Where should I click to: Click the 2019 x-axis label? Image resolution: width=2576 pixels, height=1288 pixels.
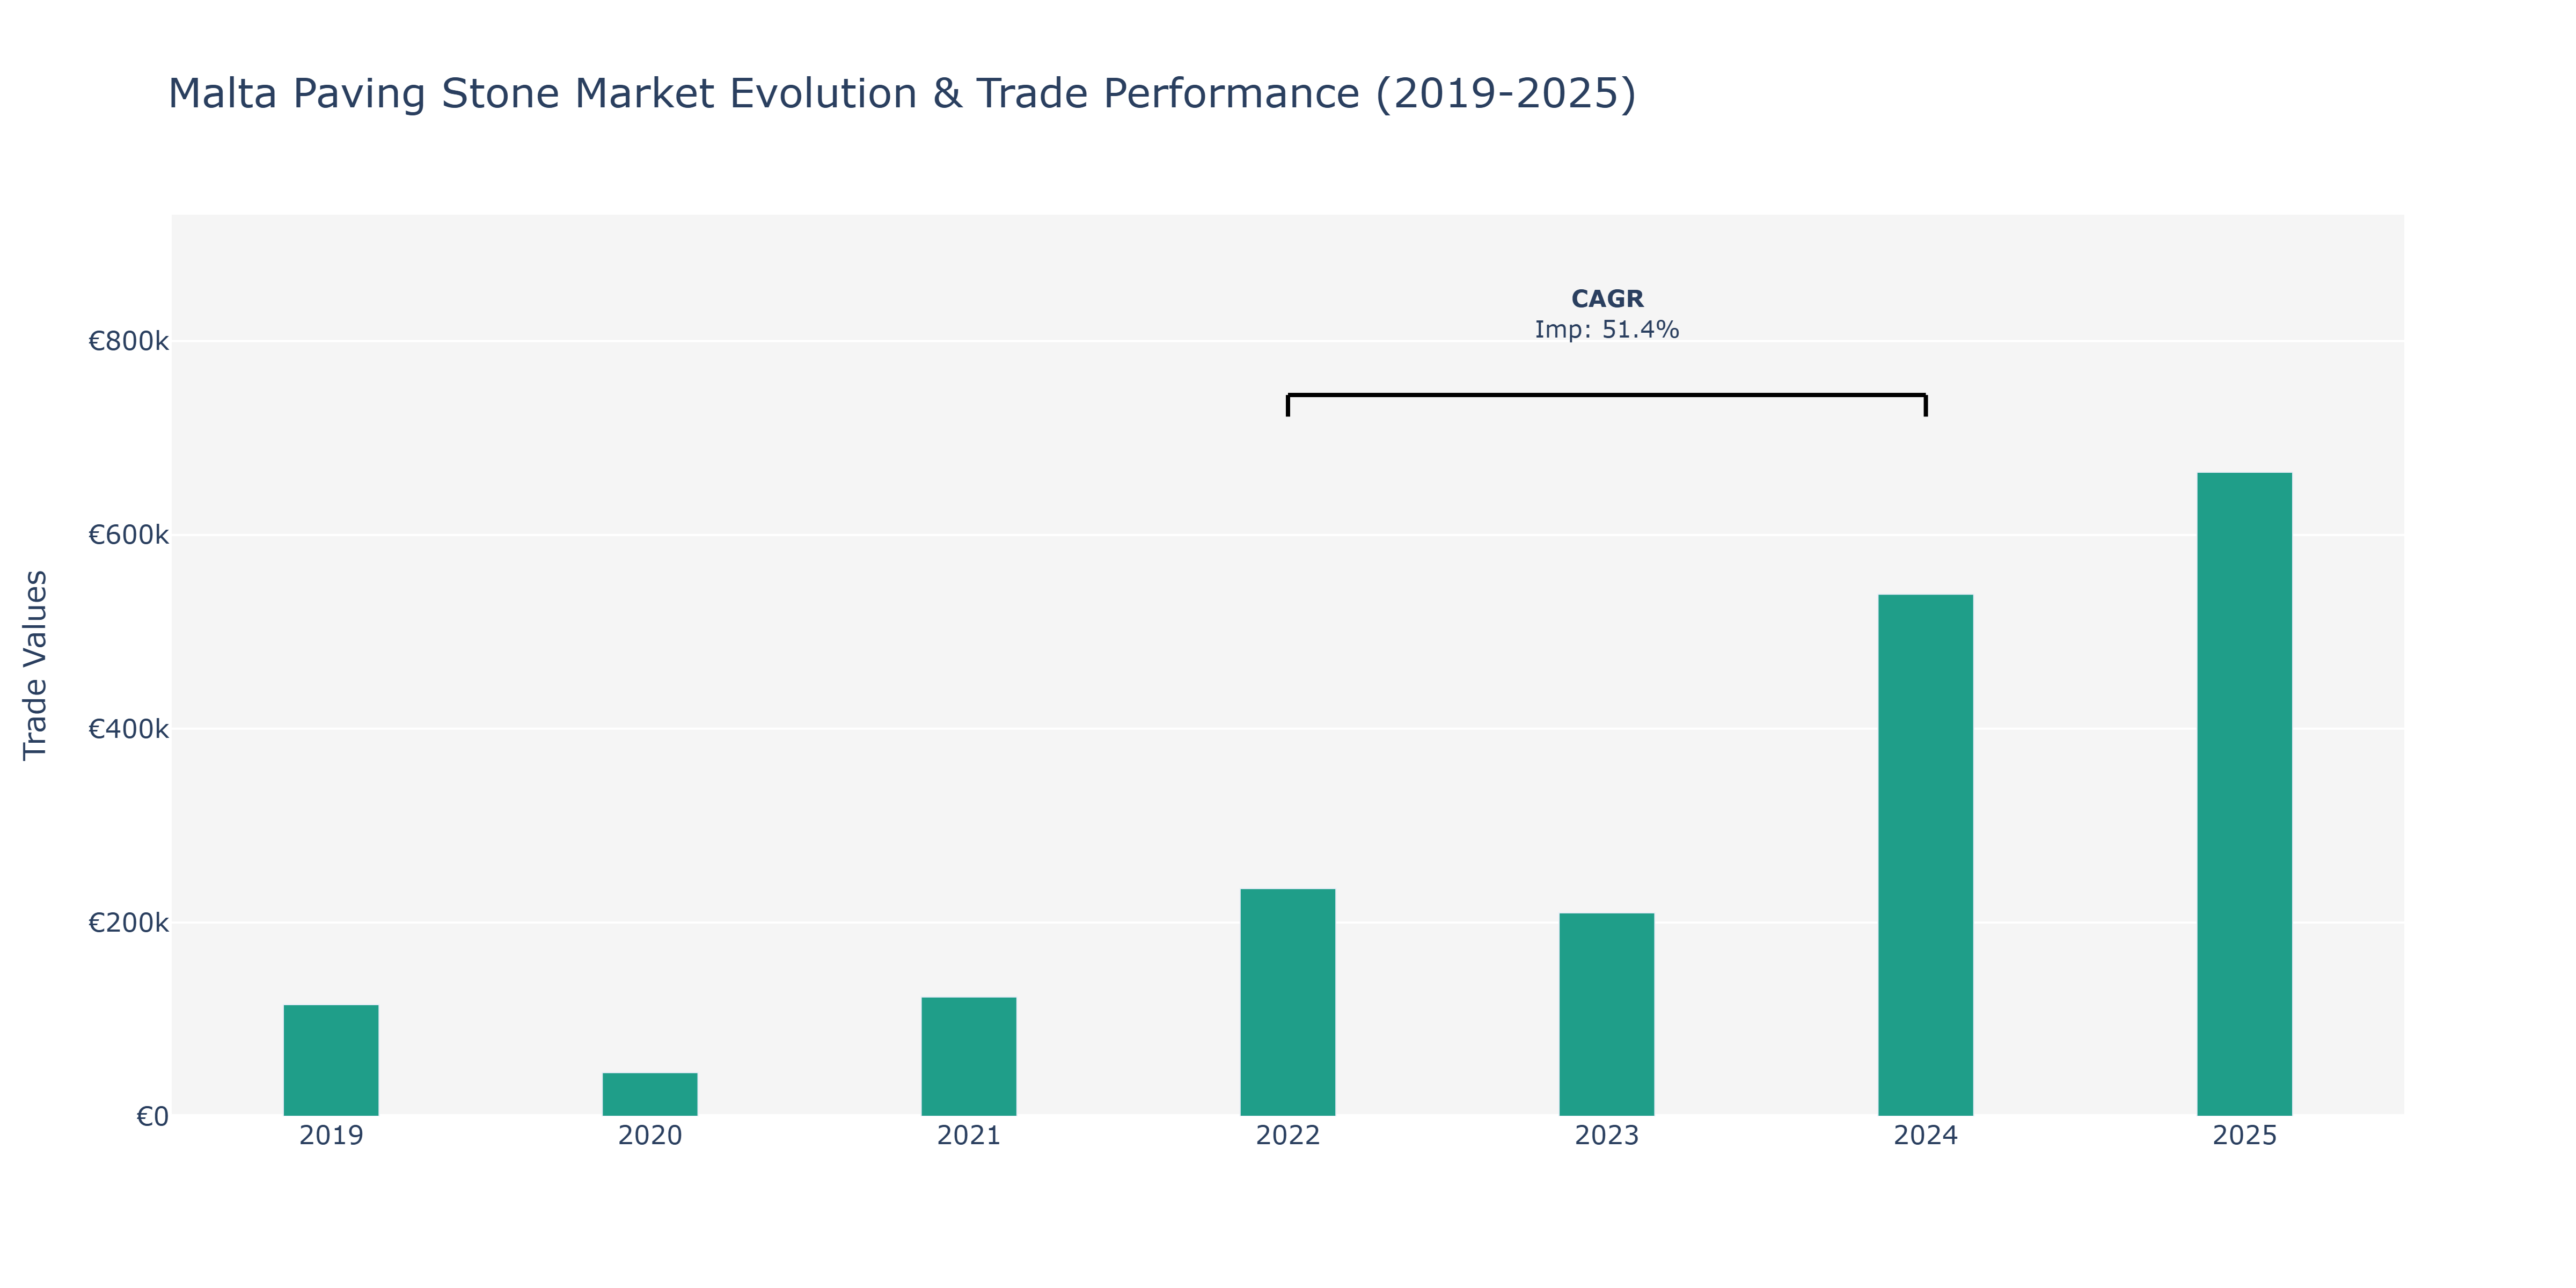(331, 1136)
